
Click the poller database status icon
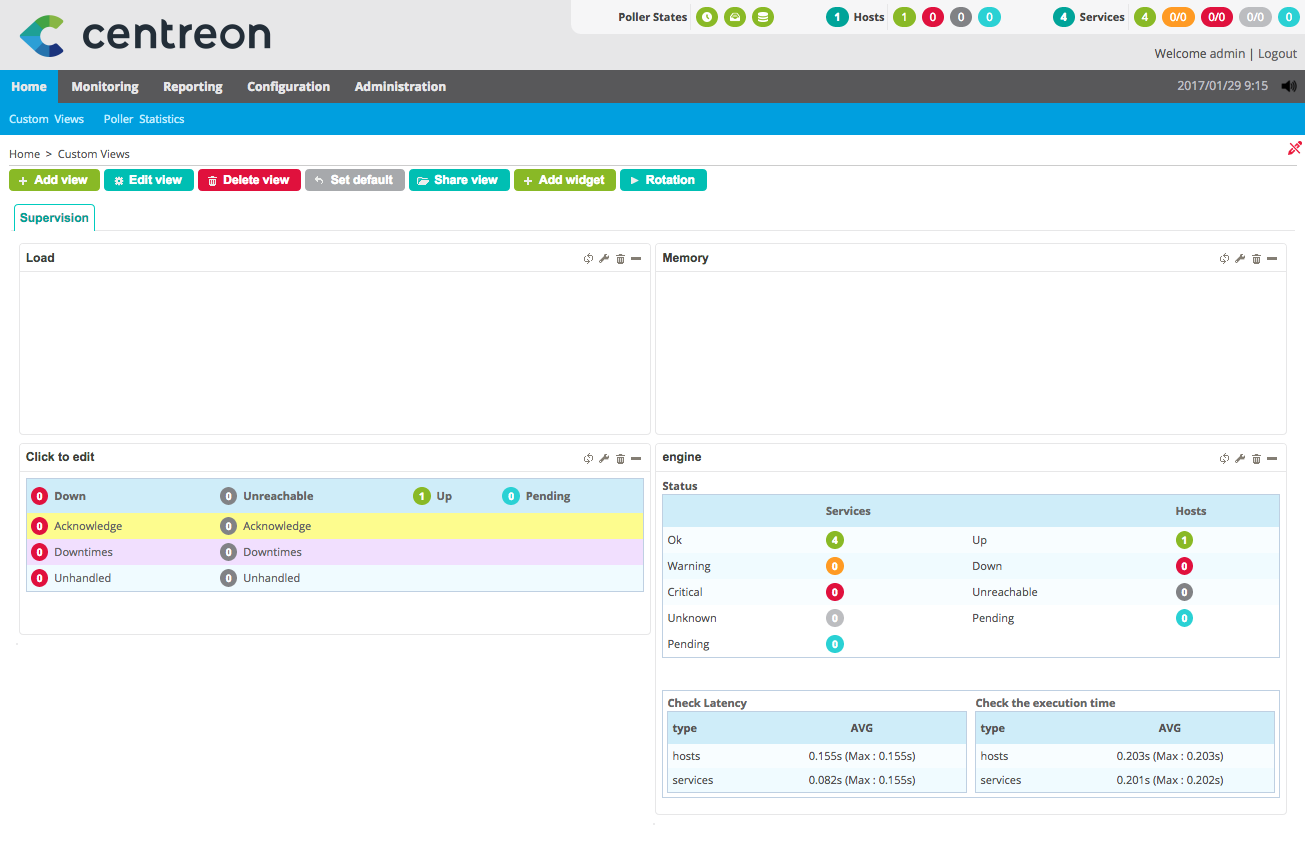tap(763, 17)
